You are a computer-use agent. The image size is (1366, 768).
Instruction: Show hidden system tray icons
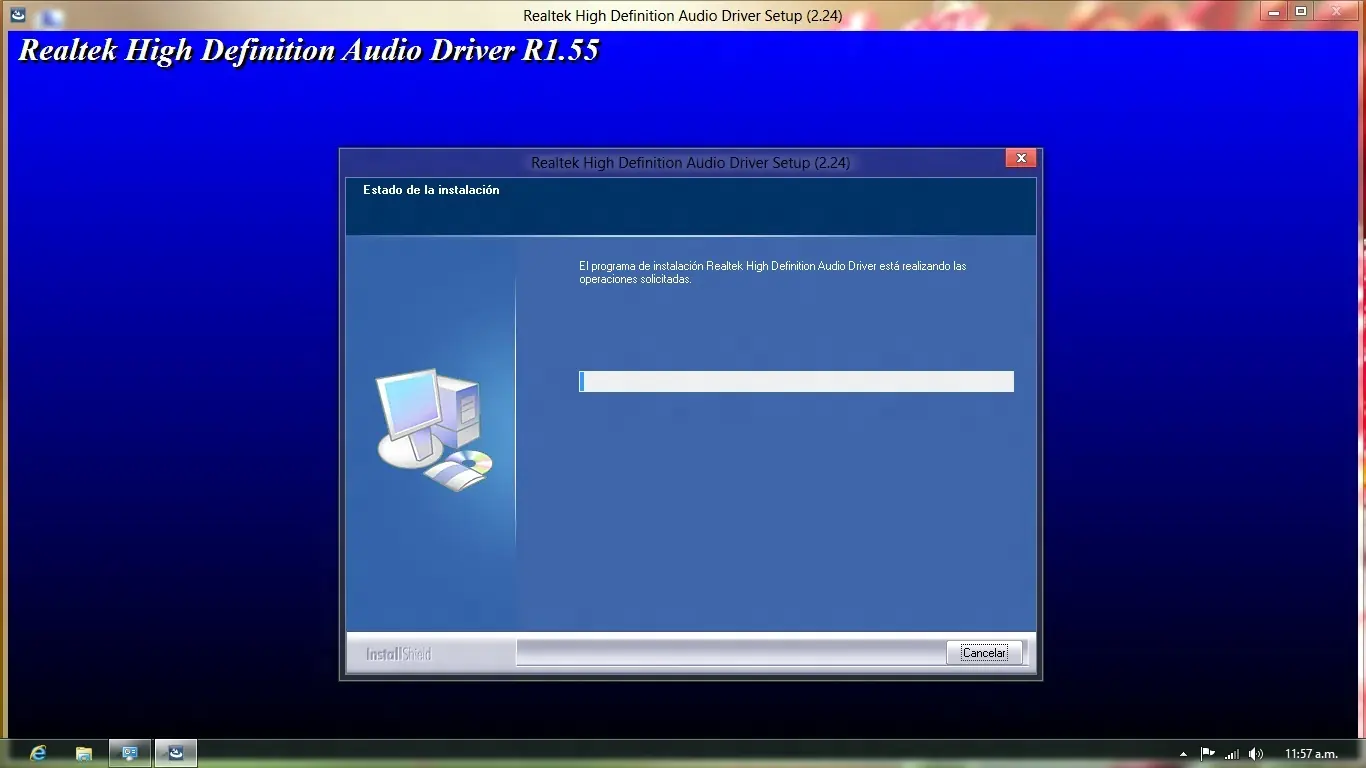(x=1184, y=754)
